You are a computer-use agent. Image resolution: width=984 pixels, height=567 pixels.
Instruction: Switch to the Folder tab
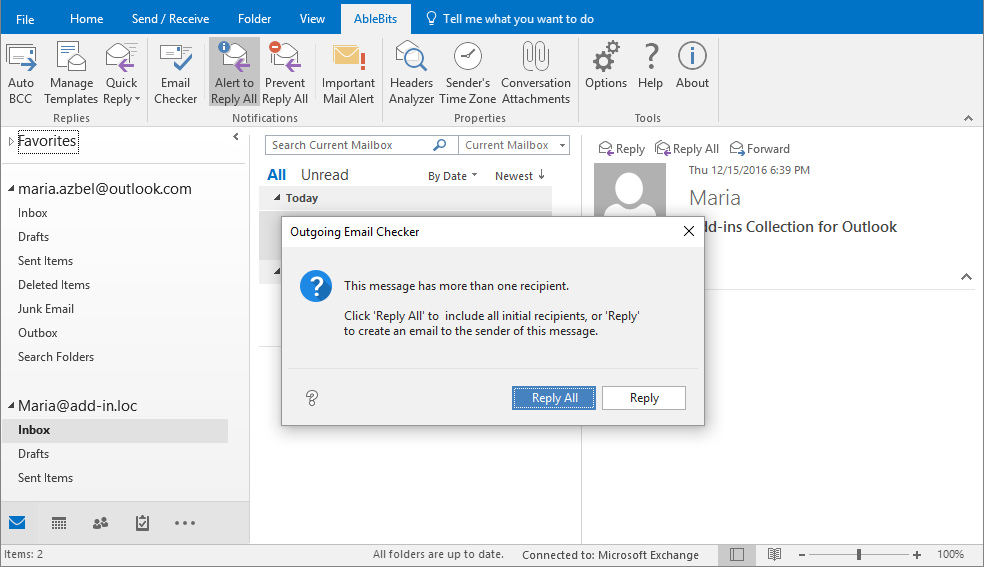pyautogui.click(x=254, y=19)
